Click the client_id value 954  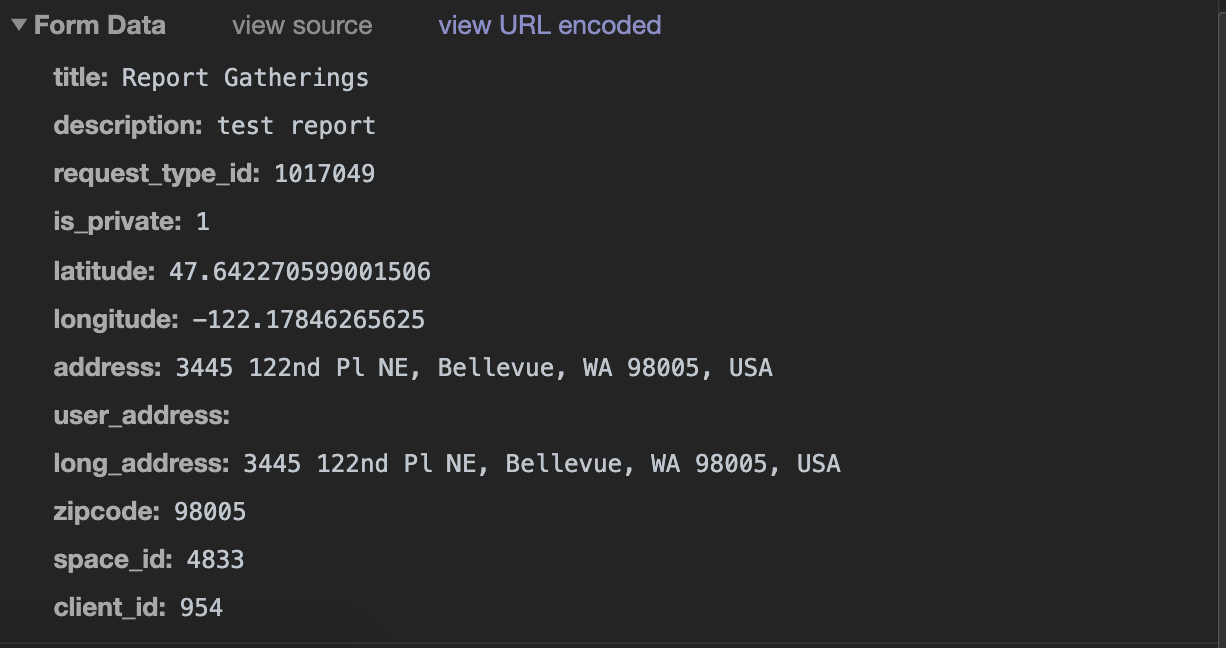click(x=201, y=608)
